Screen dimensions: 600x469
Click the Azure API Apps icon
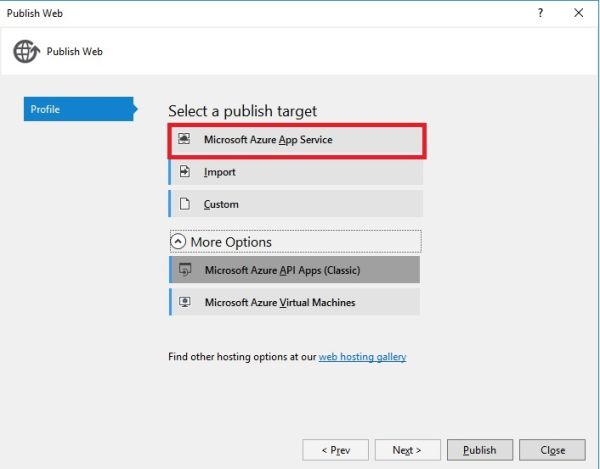click(184, 270)
